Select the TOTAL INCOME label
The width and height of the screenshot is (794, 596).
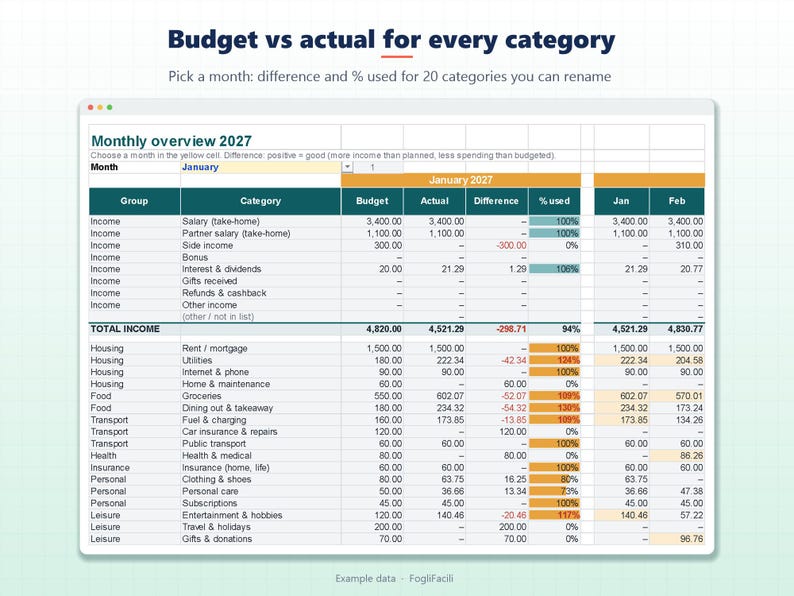point(125,329)
